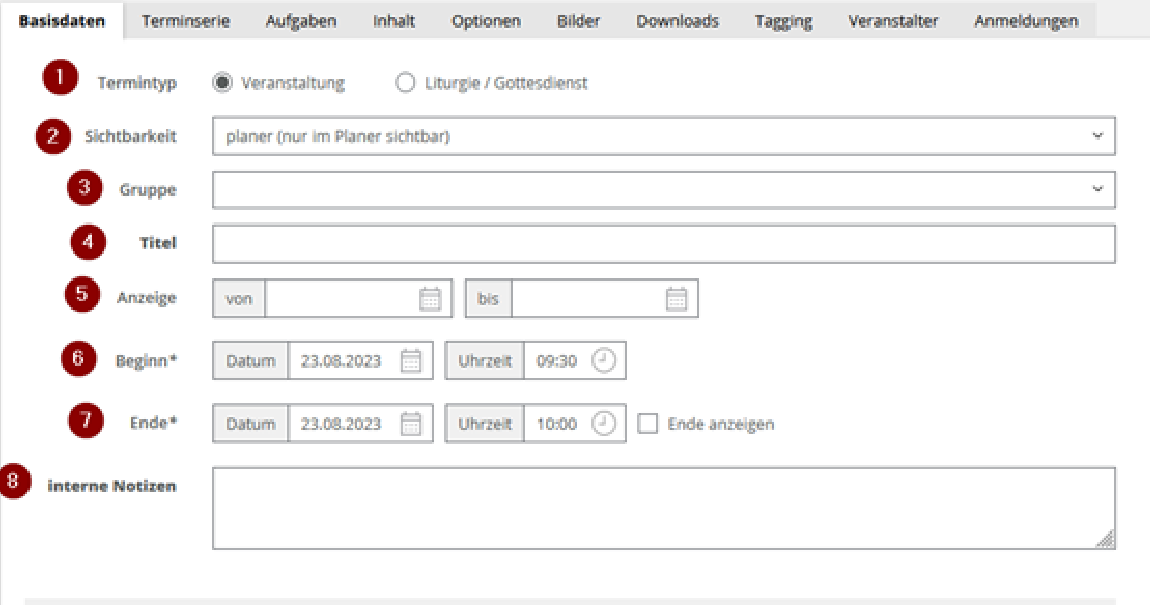Image resolution: width=1150 pixels, height=605 pixels.
Task: Select the Veranstaltung radio button
Action: (x=223, y=84)
